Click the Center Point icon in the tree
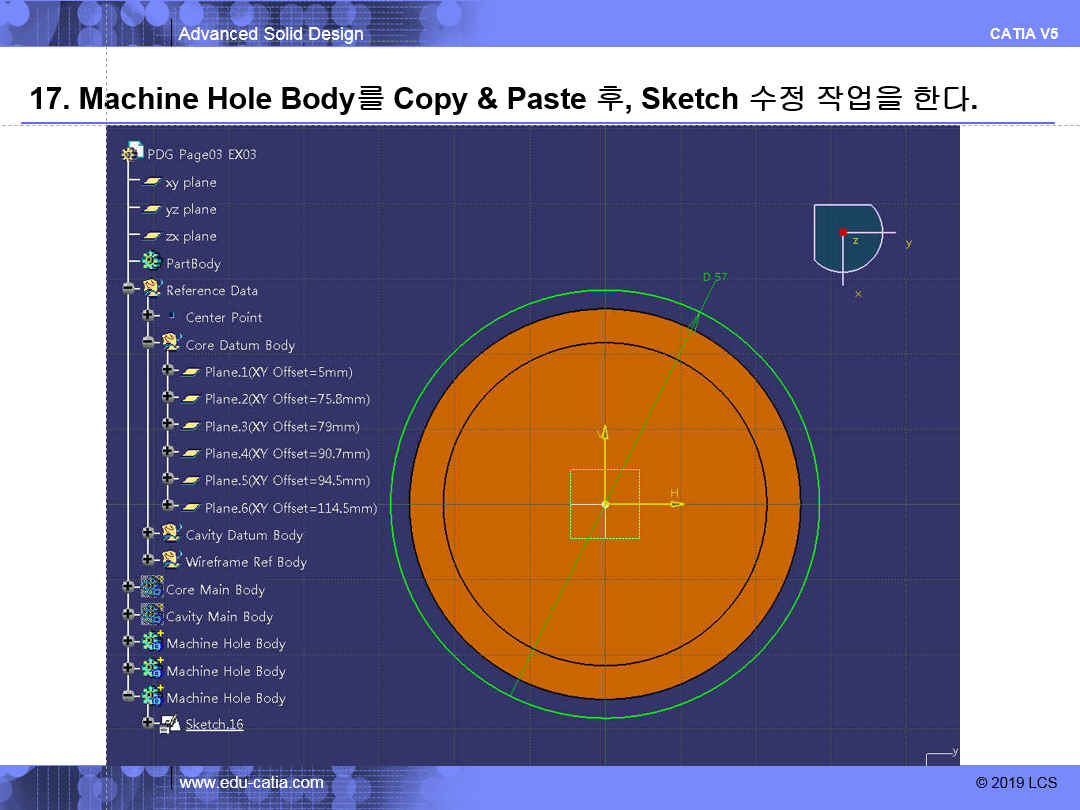 (x=172, y=317)
